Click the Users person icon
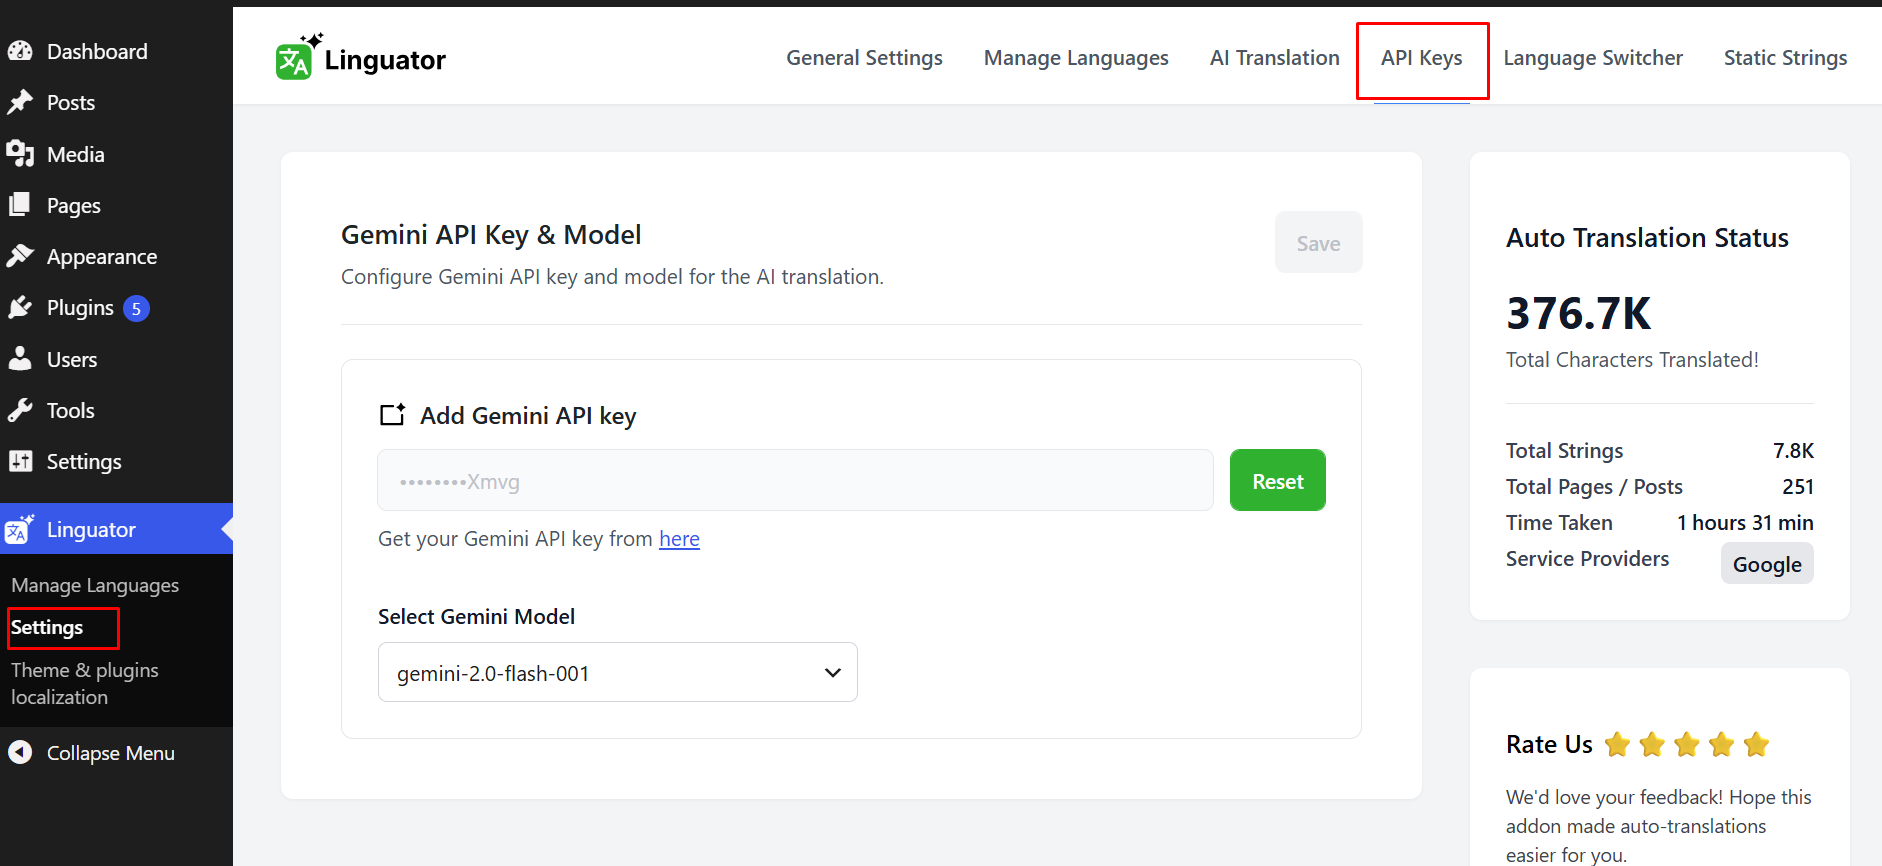Viewport: 1882px width, 866px height. coord(20,359)
